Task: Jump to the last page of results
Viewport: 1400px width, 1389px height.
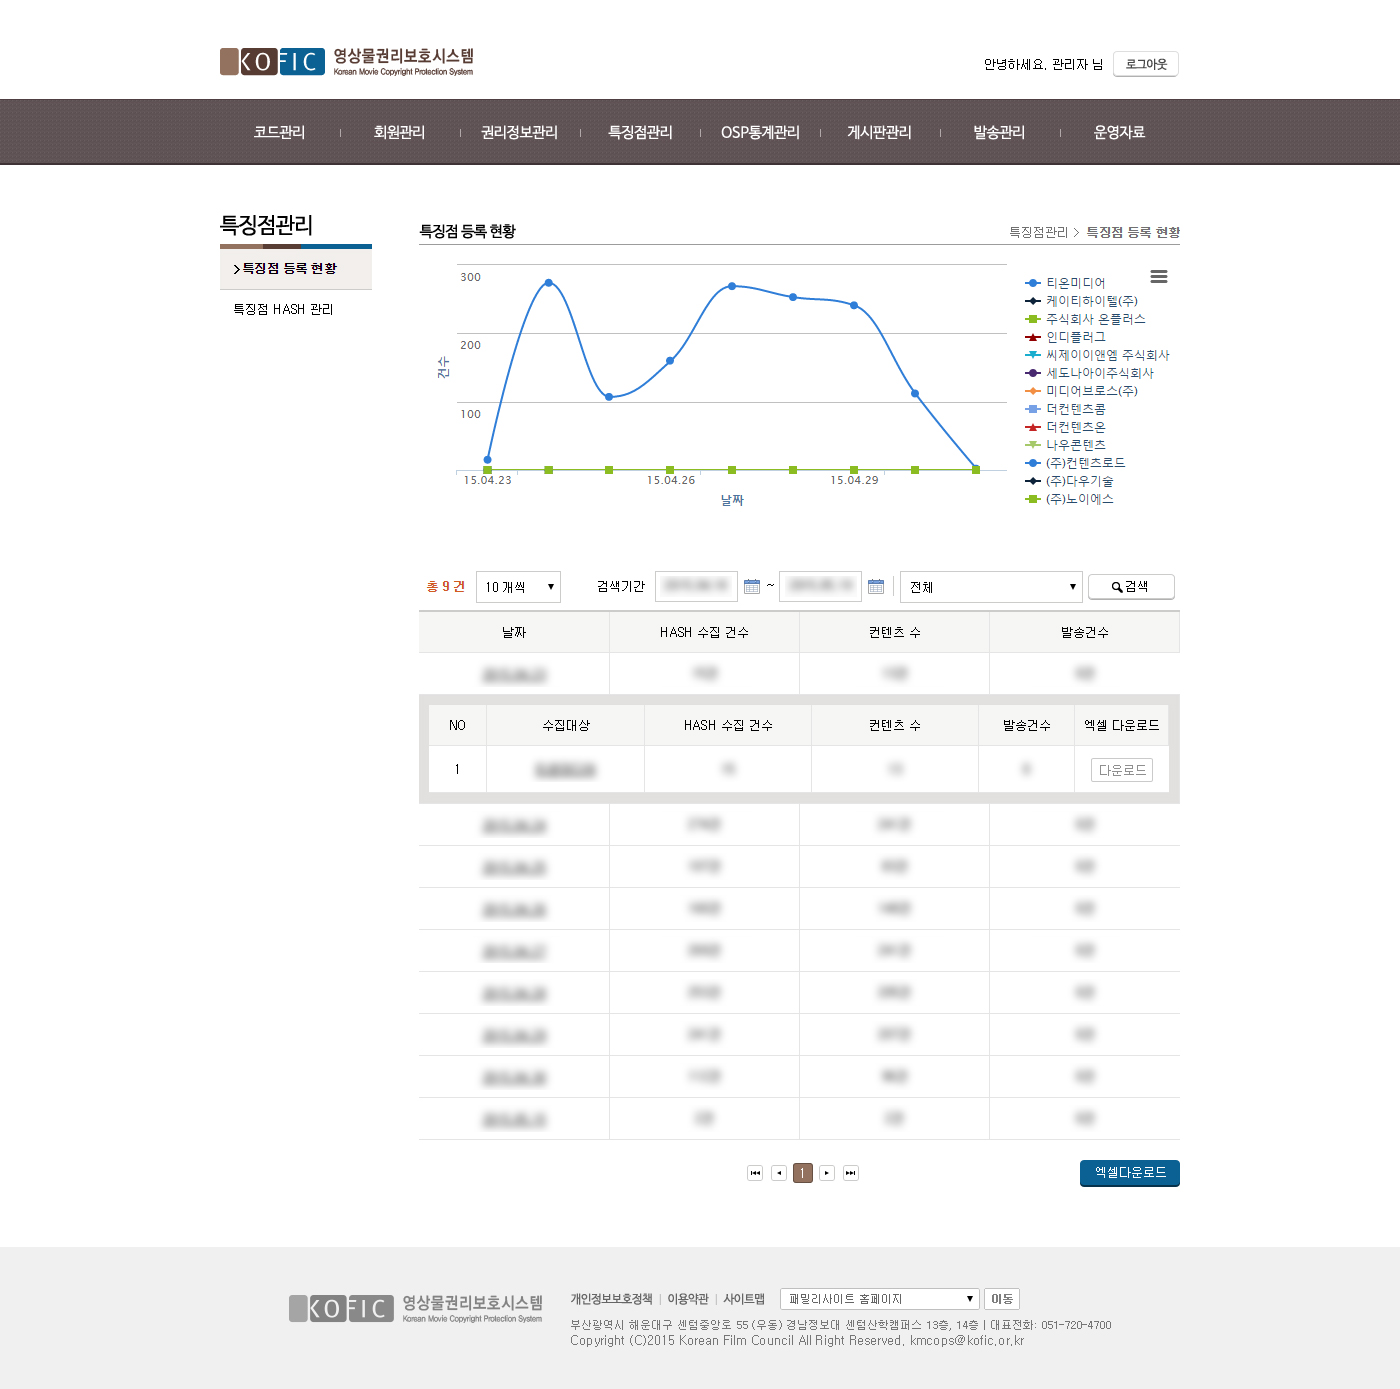Action: [851, 1173]
